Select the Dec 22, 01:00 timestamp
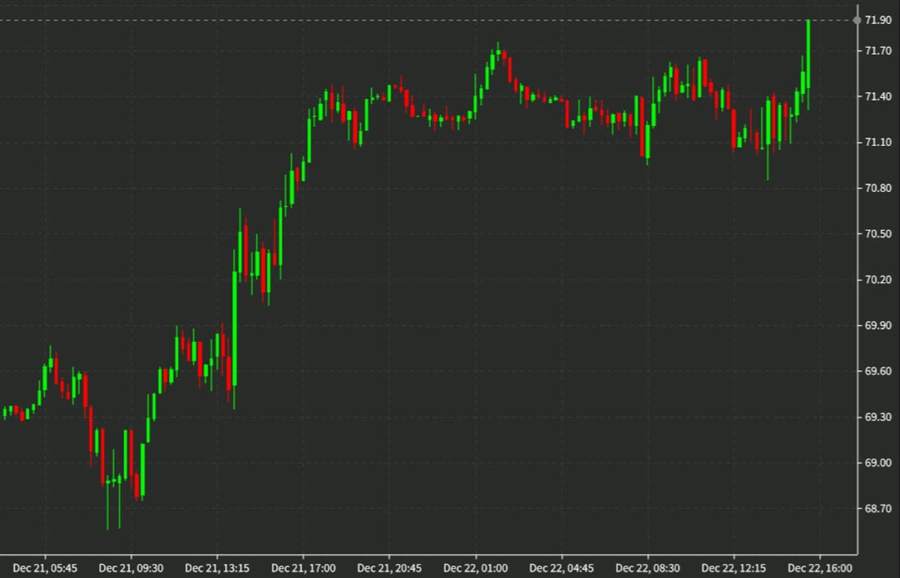Viewport: 900px width, 578px height. click(477, 565)
